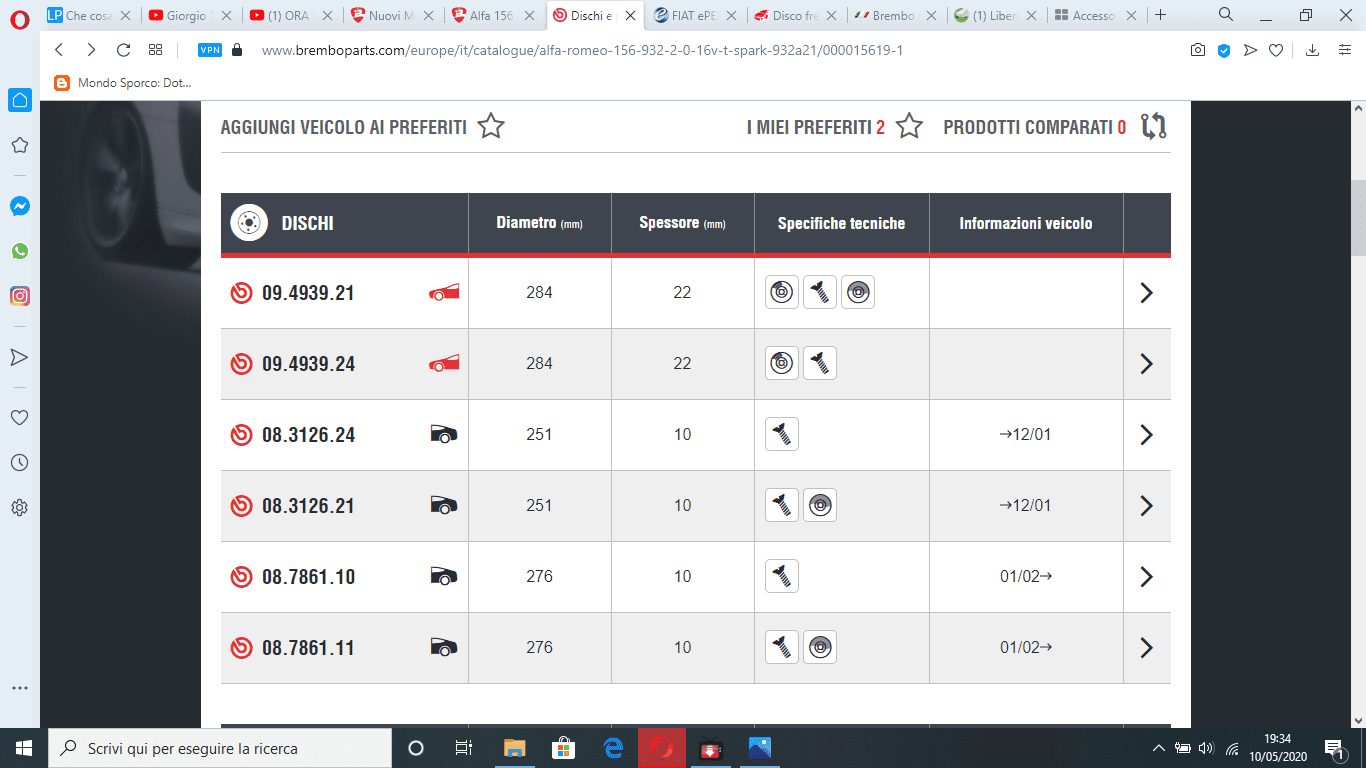Open Microsoft Edge from taskbar
The height and width of the screenshot is (768, 1366).
(x=613, y=748)
